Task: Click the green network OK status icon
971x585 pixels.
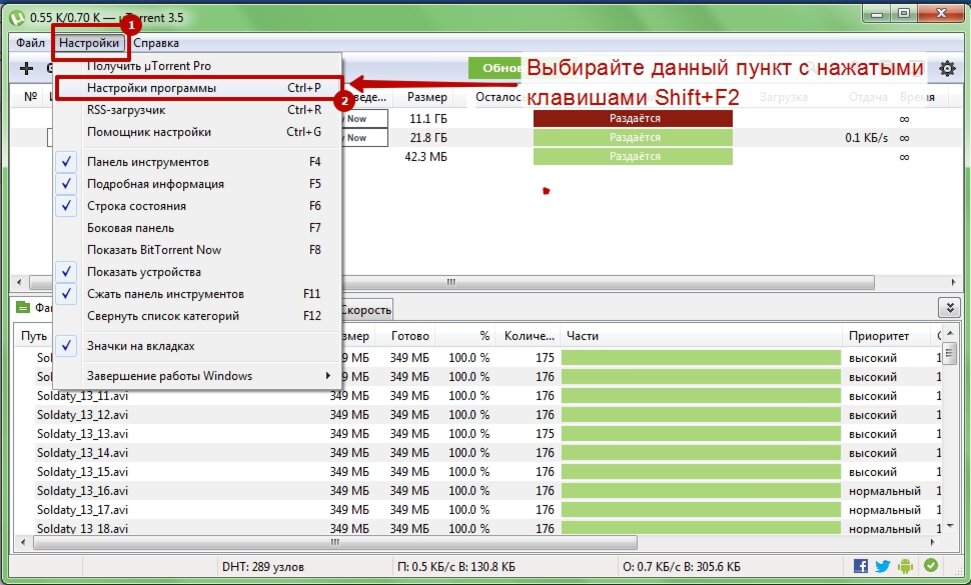Action: 930,565
